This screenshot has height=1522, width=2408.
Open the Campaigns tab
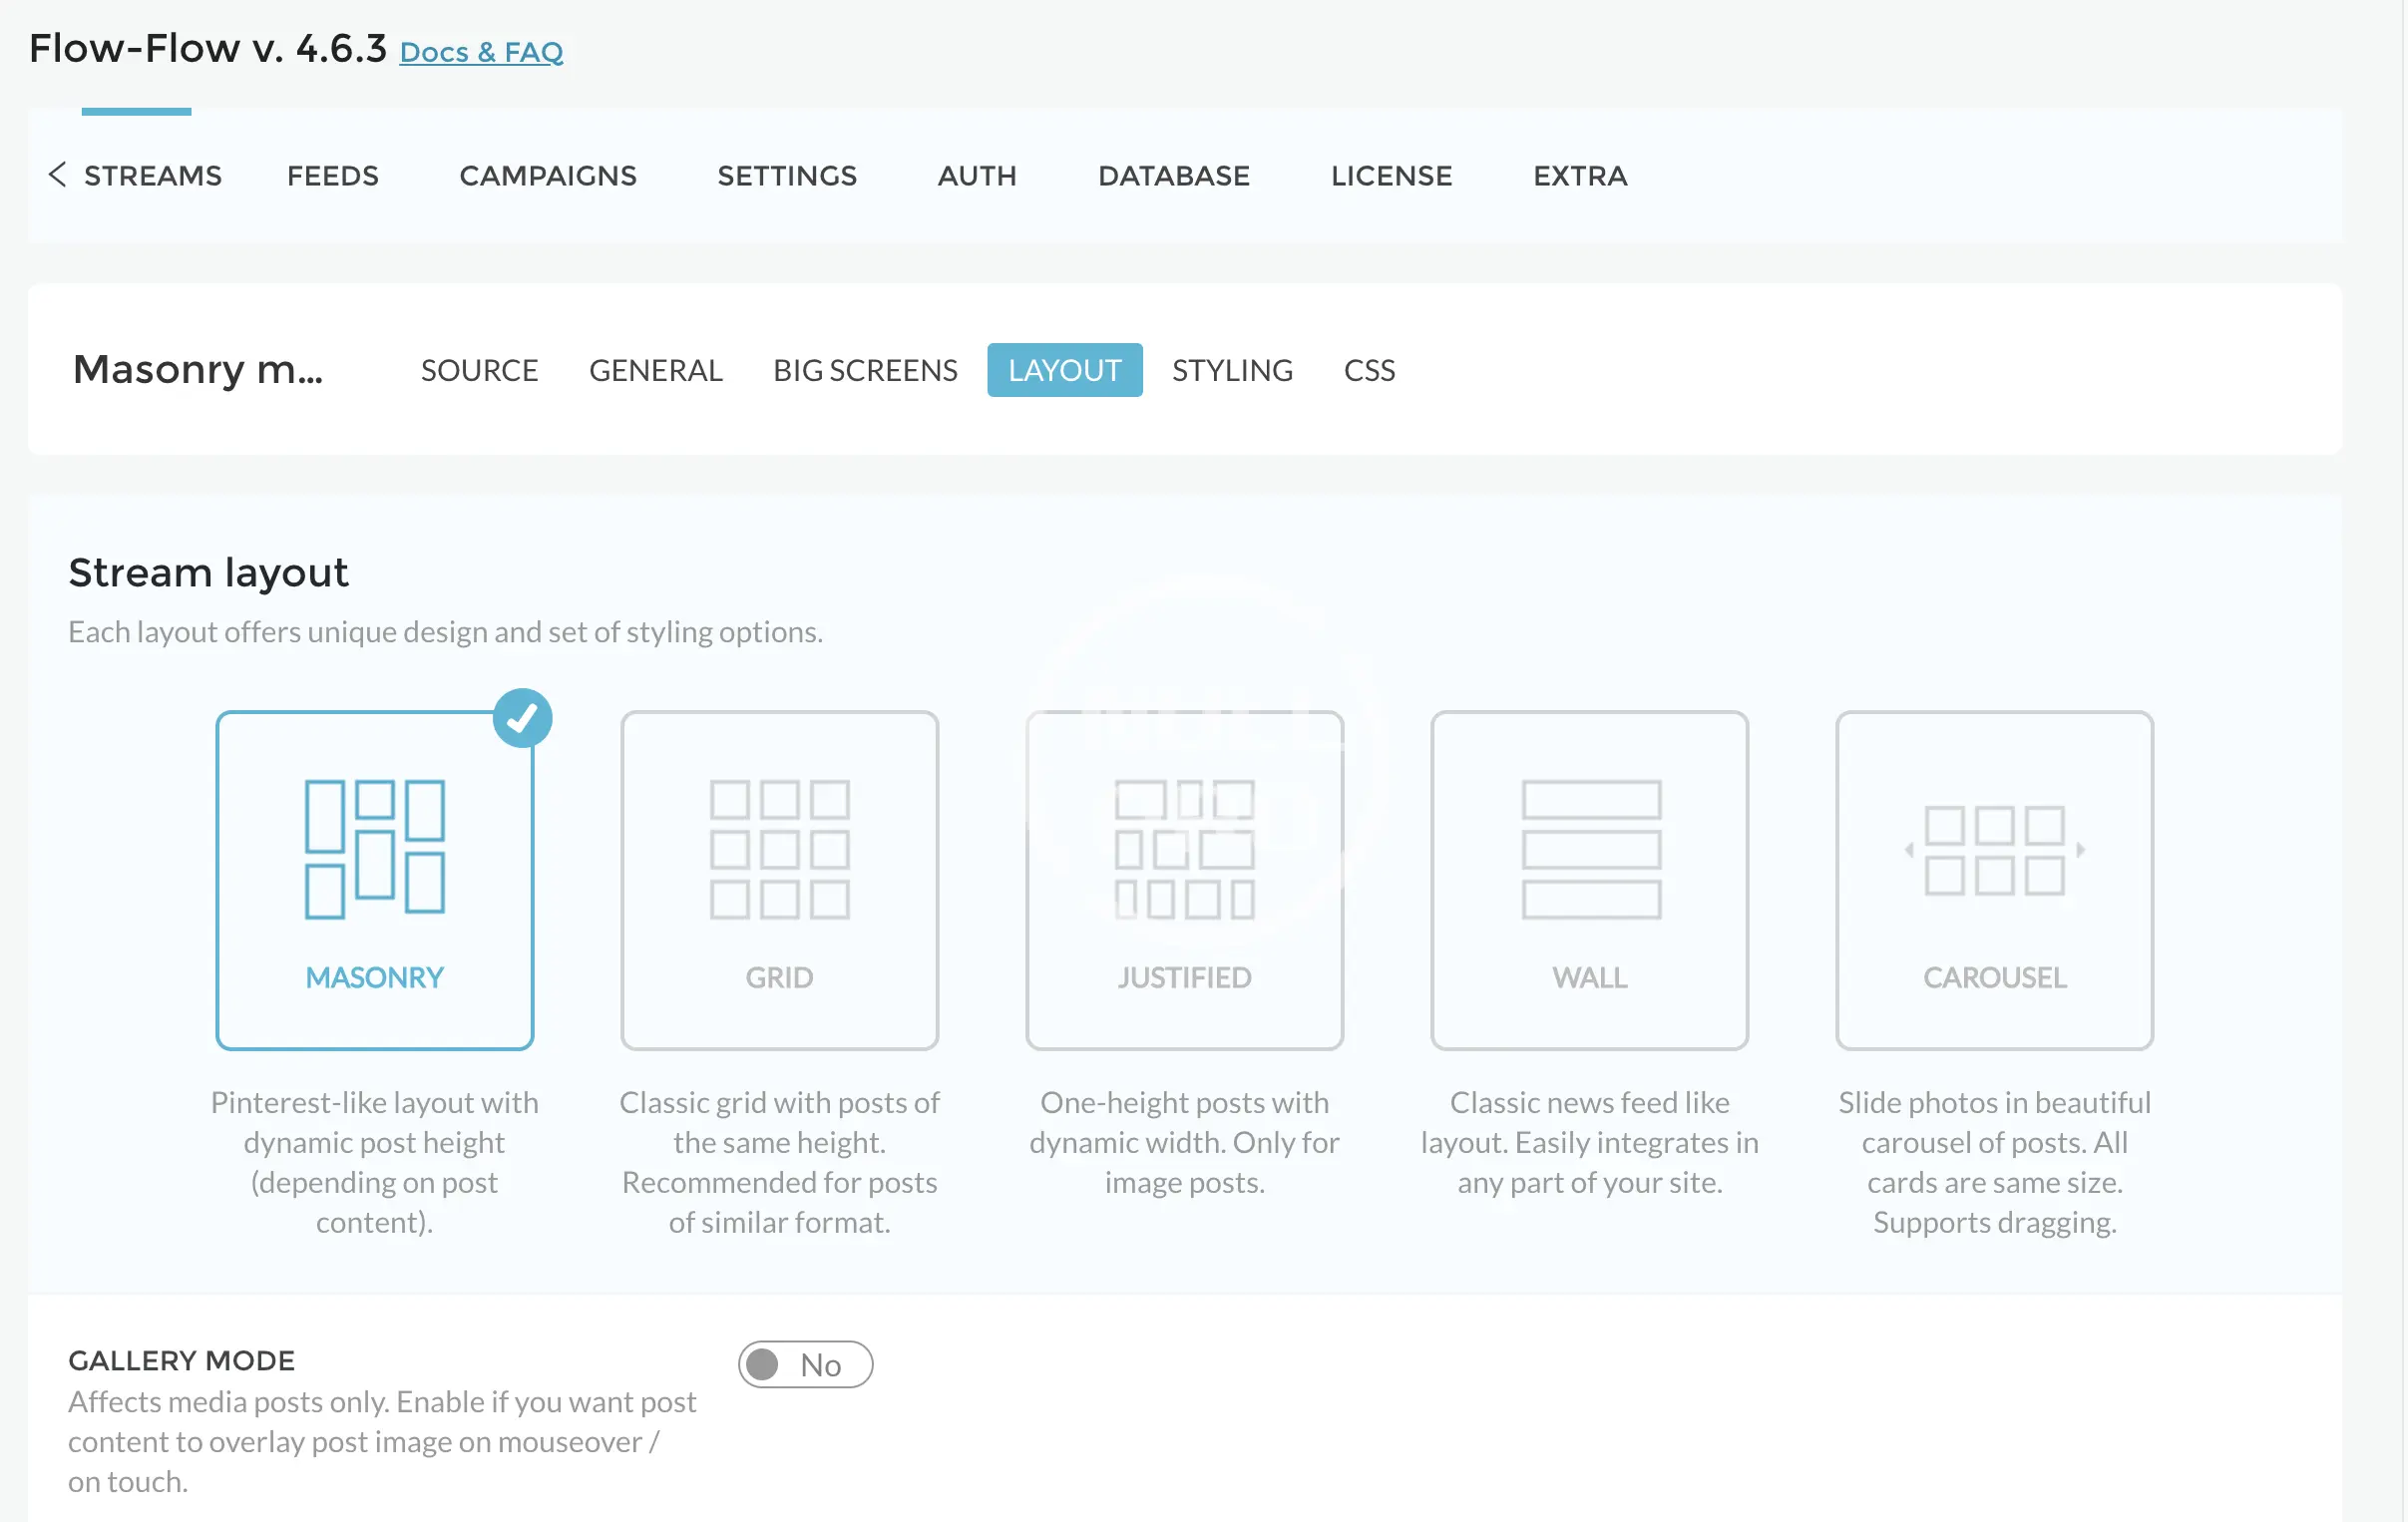click(548, 176)
